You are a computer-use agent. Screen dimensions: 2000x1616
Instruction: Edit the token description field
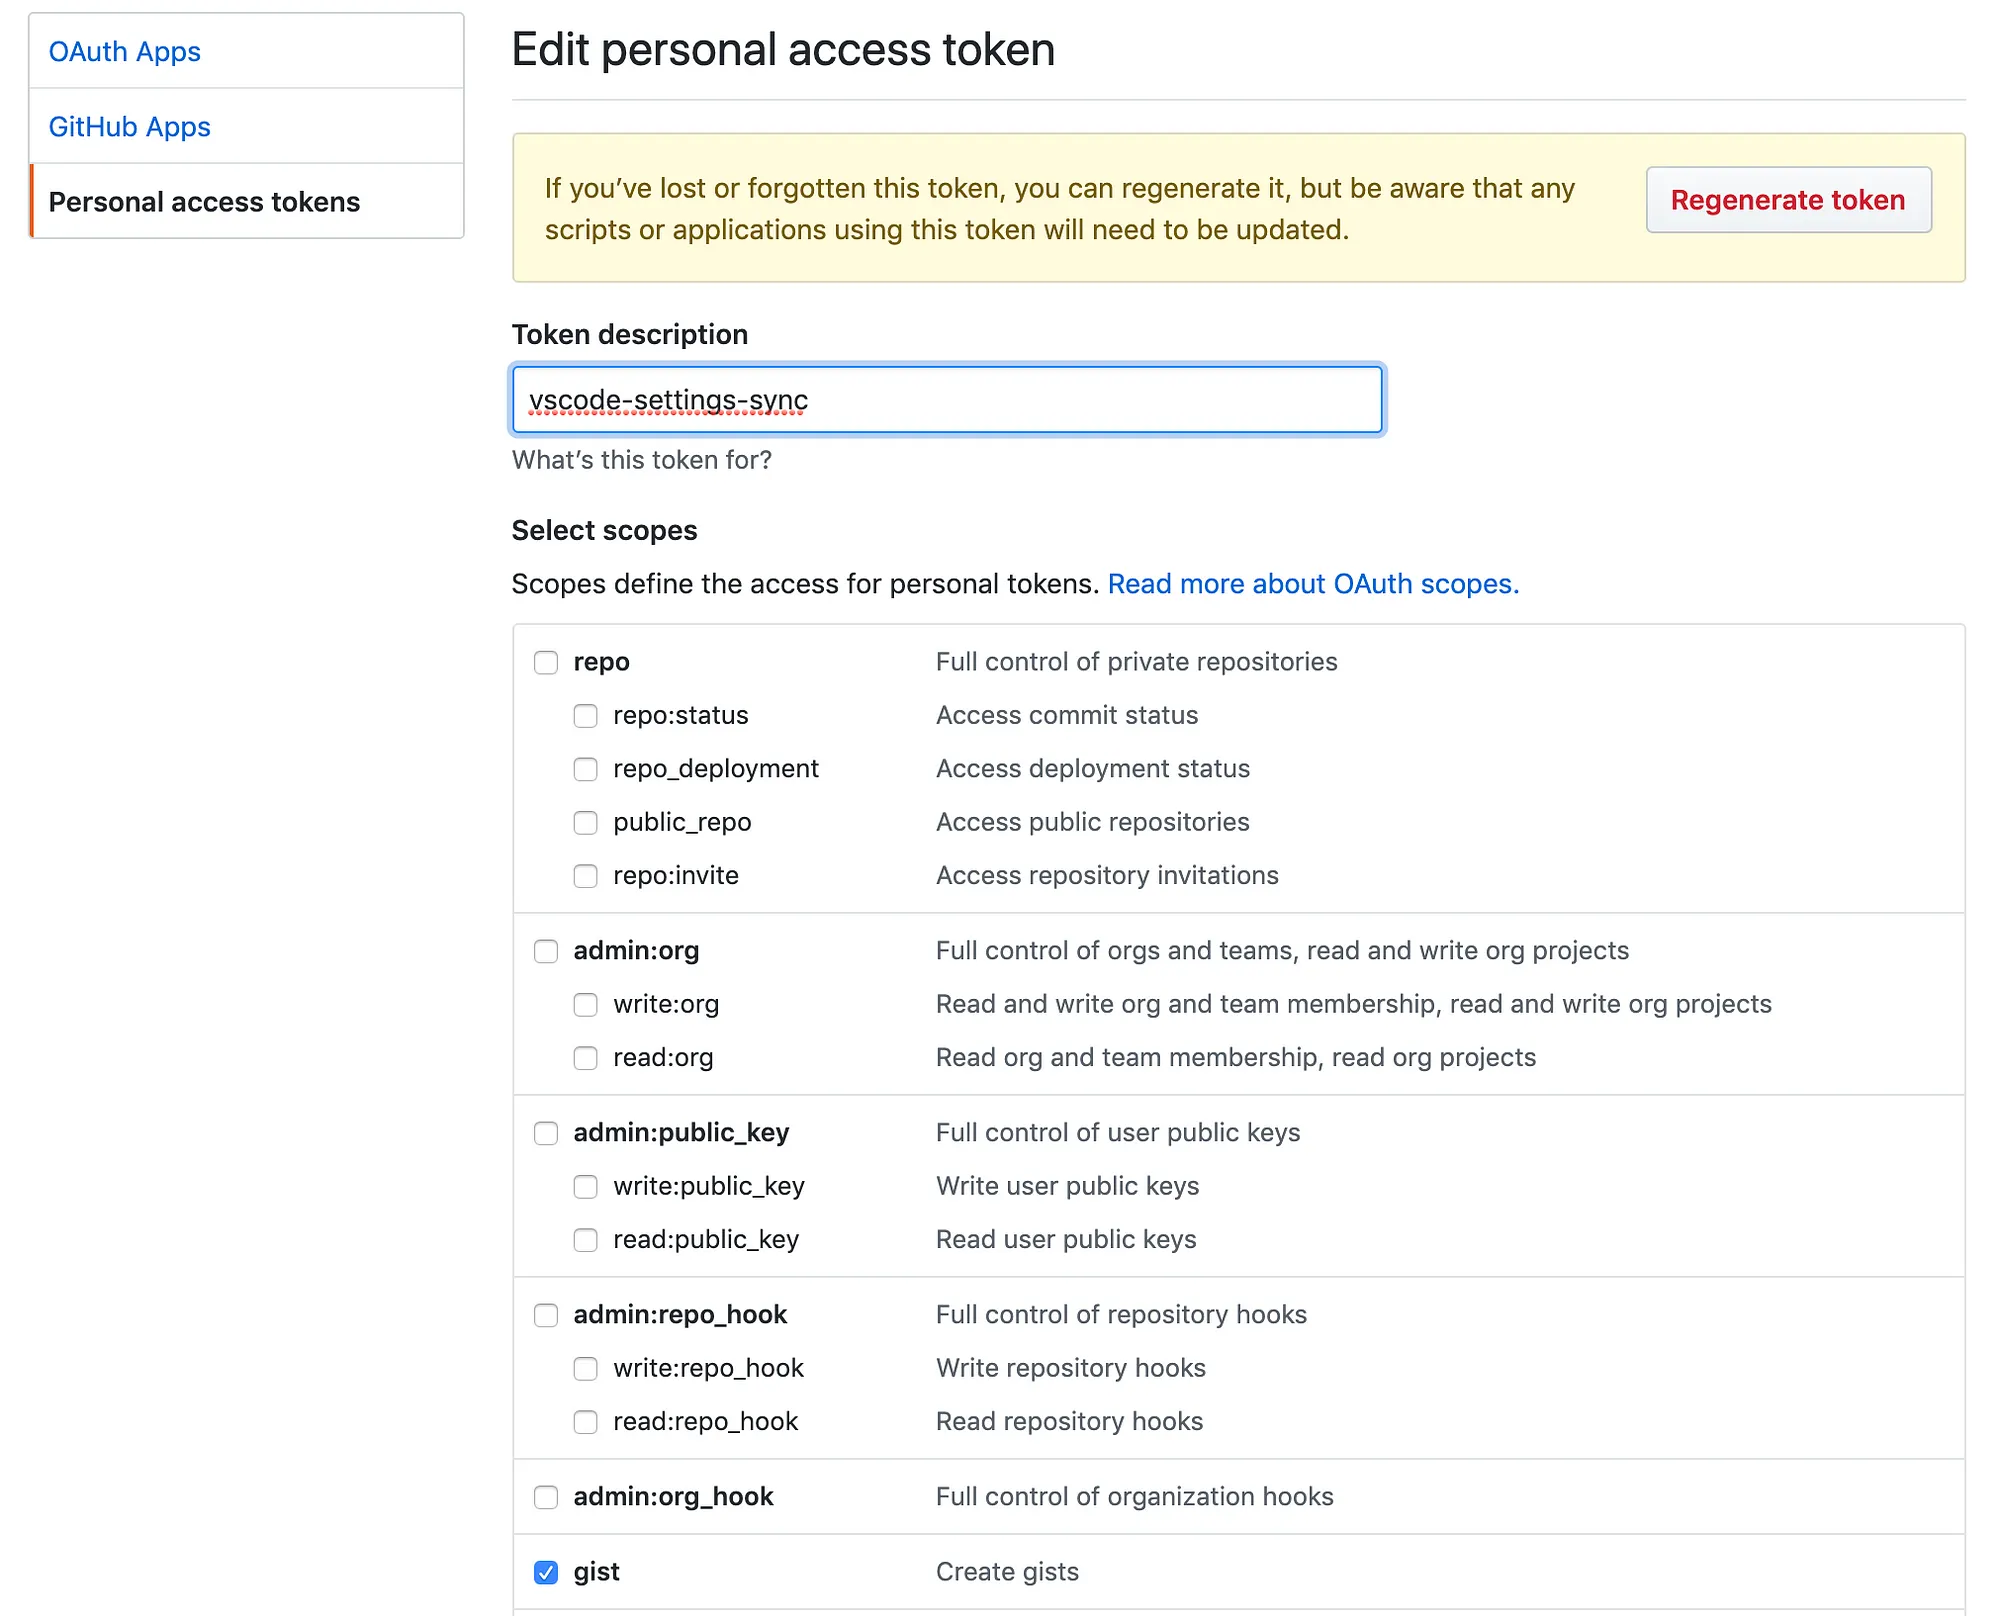click(x=948, y=399)
